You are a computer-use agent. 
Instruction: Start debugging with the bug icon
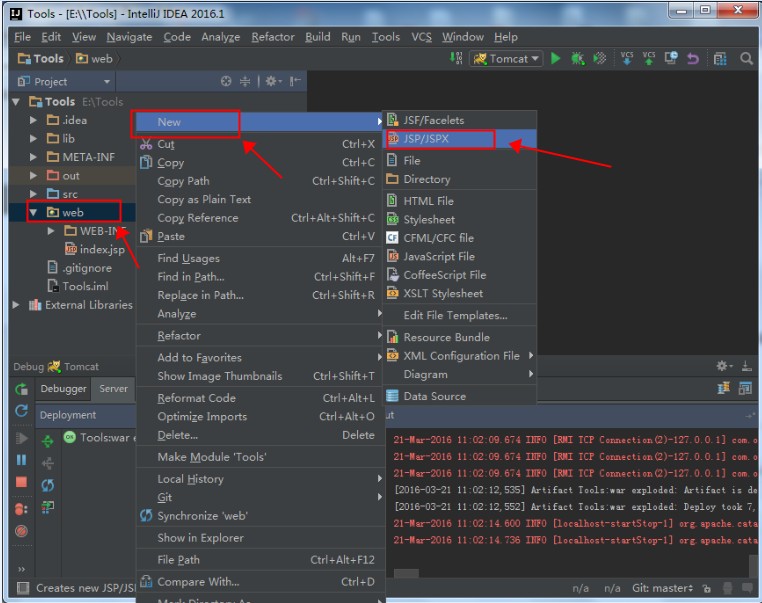click(x=577, y=59)
